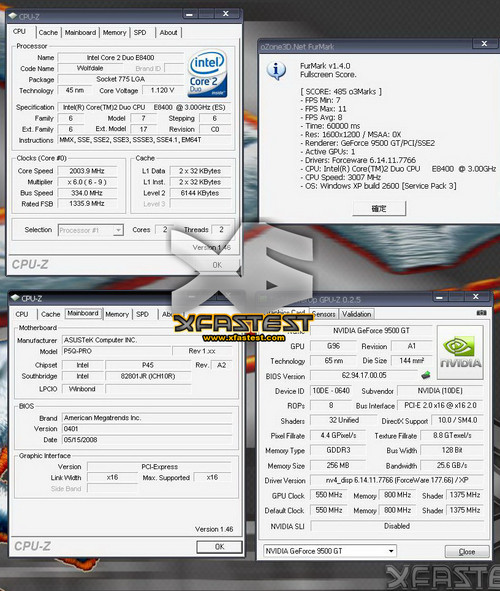The width and height of the screenshot is (500, 591).
Task: Click the NVIDIA logo in GPU-Z
Action: (460, 352)
